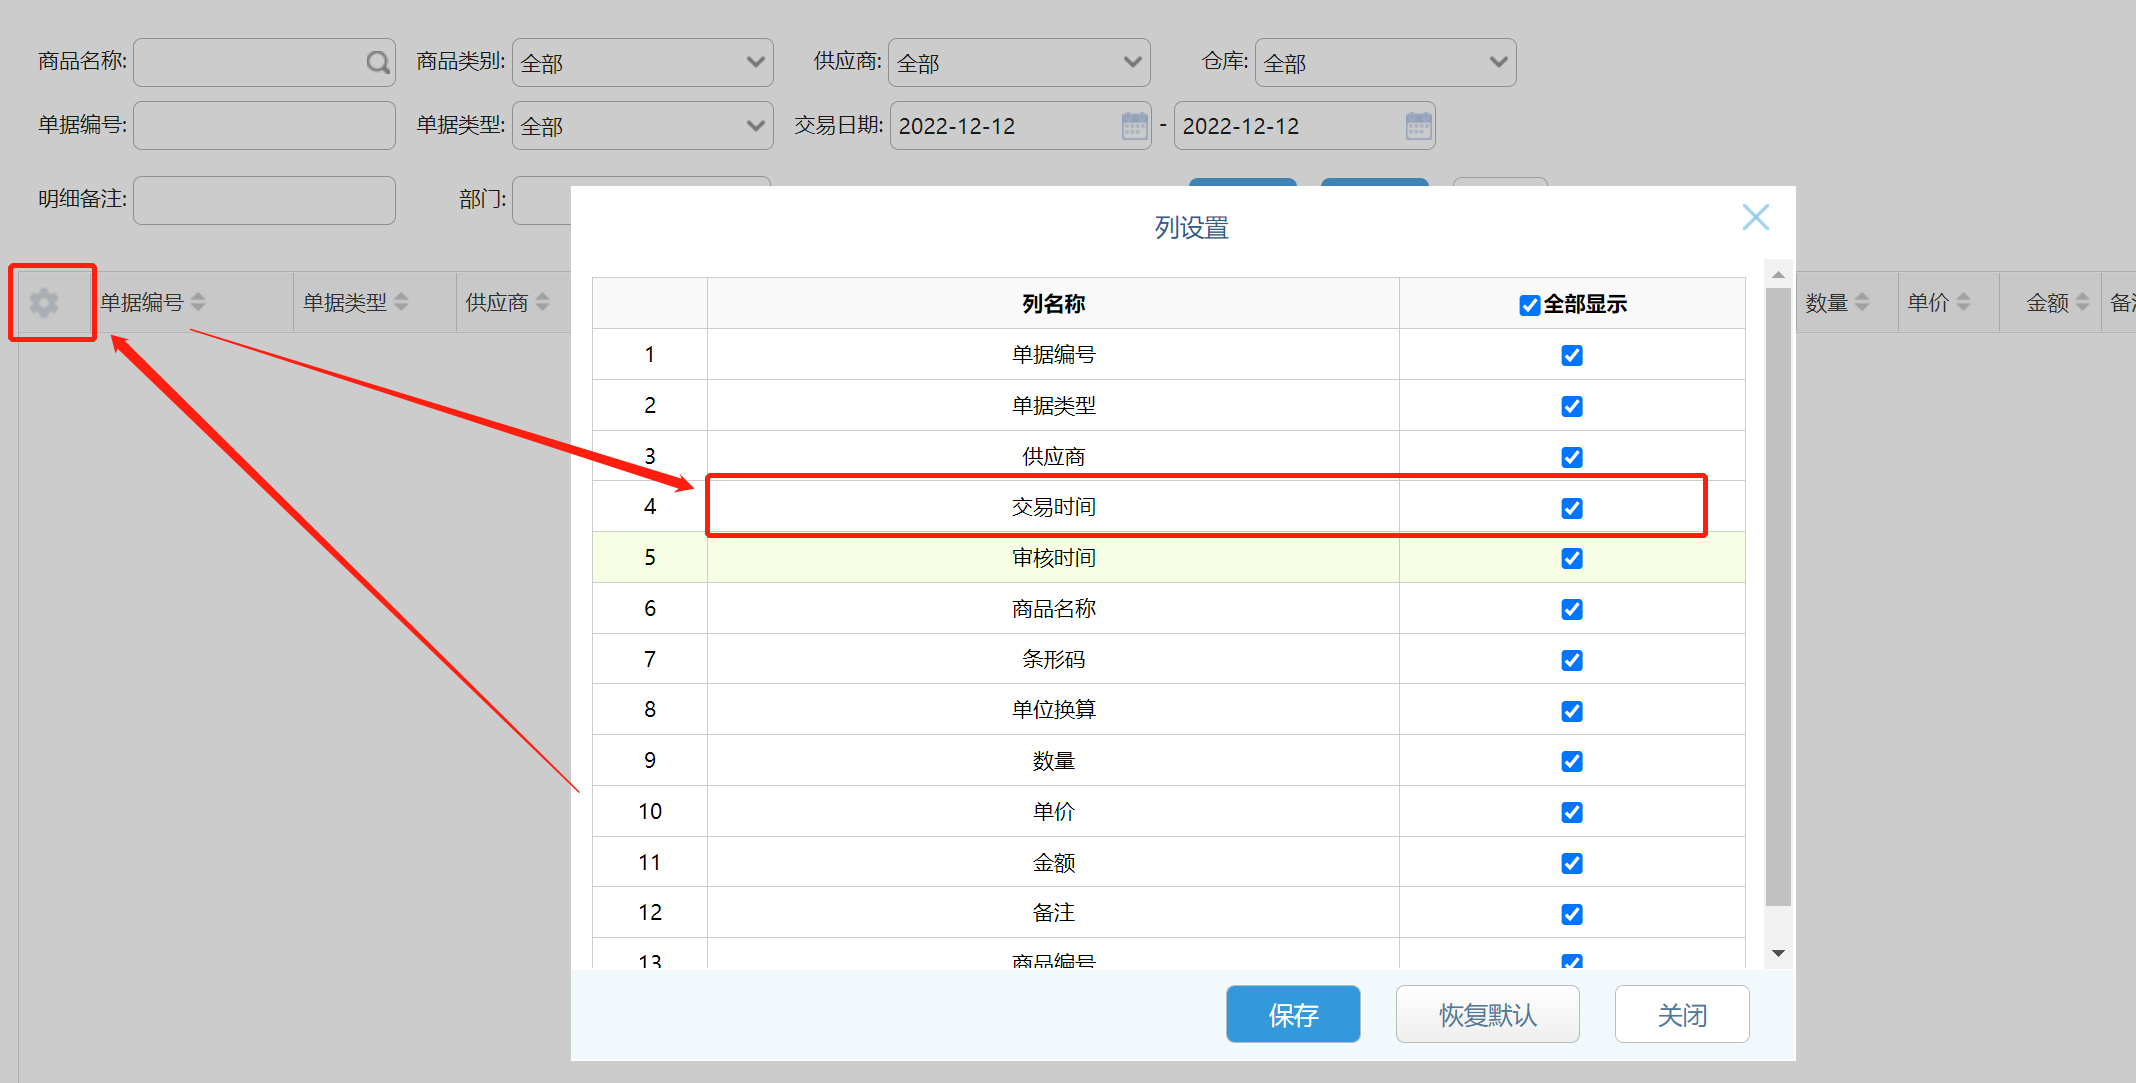Expand the 供应商 dropdown
This screenshot has height=1083, width=2136.
[1132, 63]
